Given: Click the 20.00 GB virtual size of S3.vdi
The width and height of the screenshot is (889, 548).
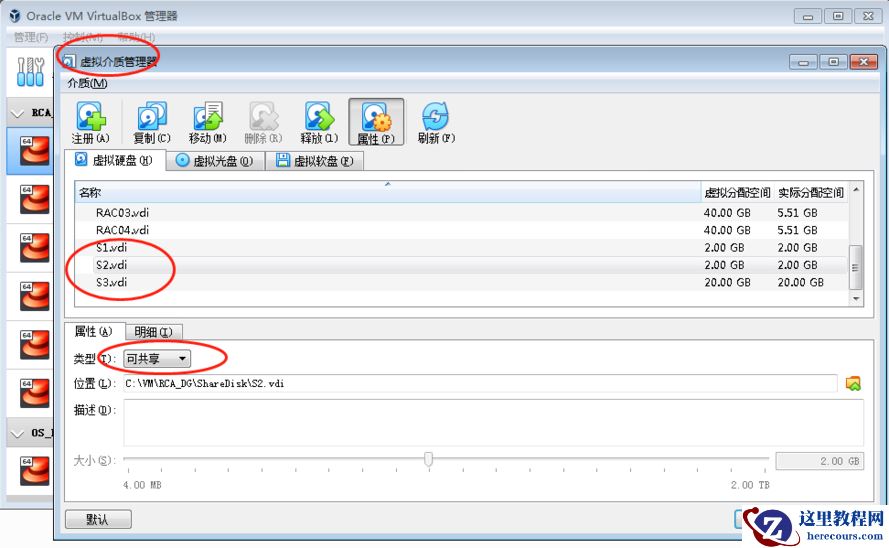Looking at the screenshot, I should (x=727, y=282).
